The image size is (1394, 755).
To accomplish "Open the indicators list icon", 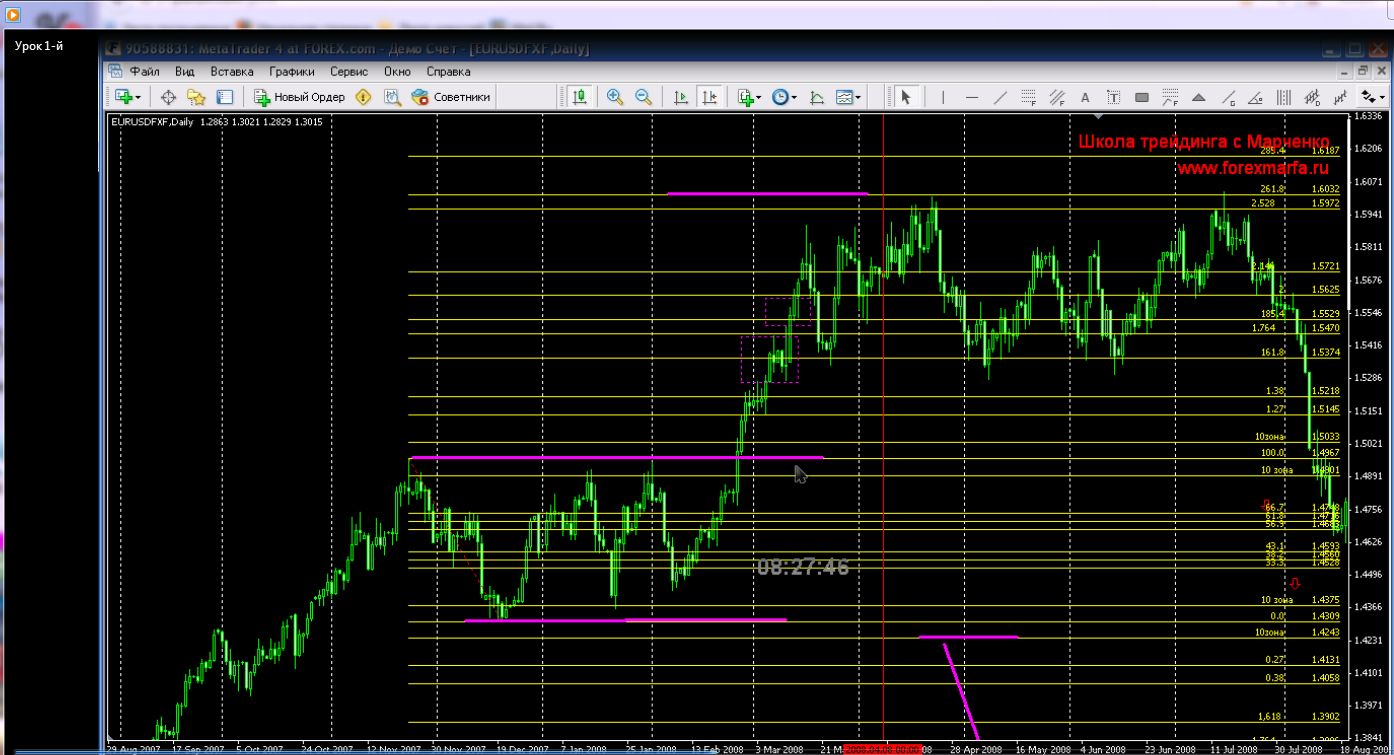I will [x=745, y=97].
